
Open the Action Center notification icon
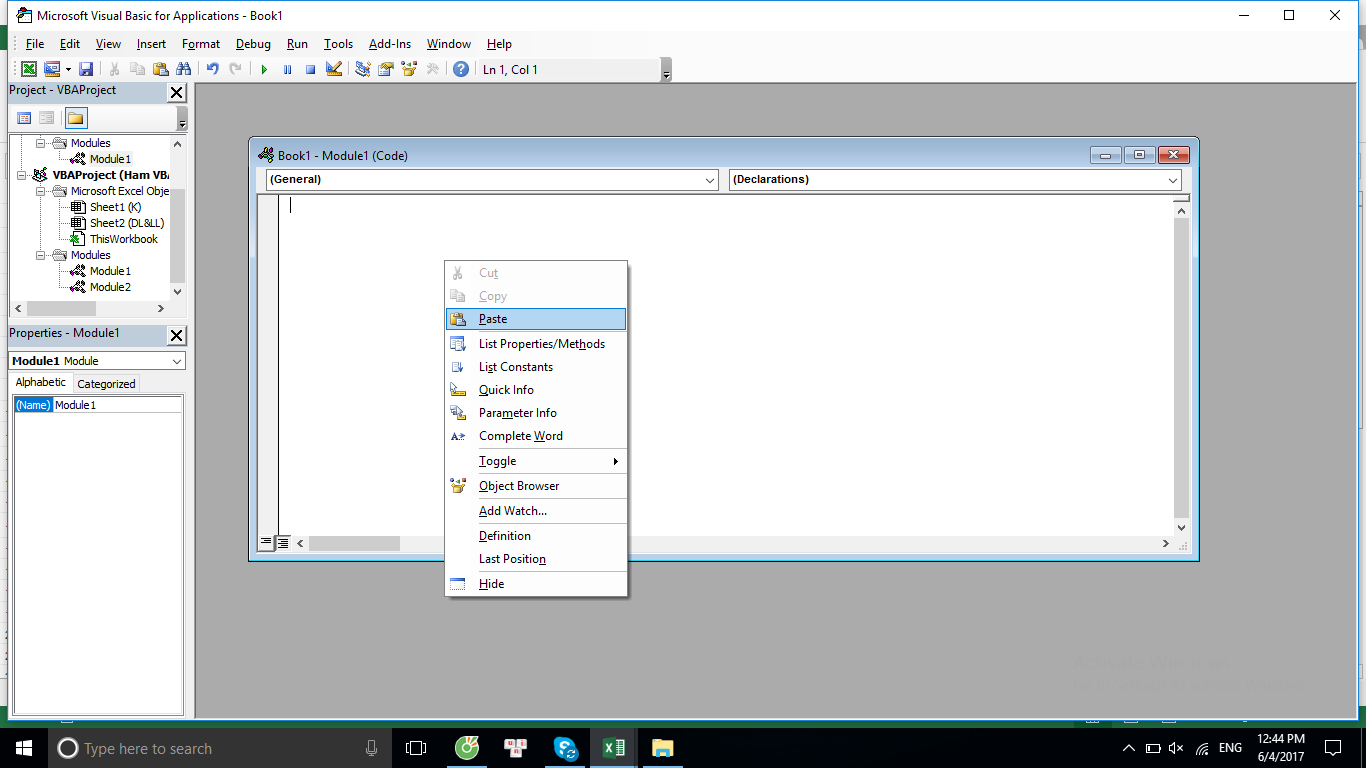click(x=1333, y=748)
